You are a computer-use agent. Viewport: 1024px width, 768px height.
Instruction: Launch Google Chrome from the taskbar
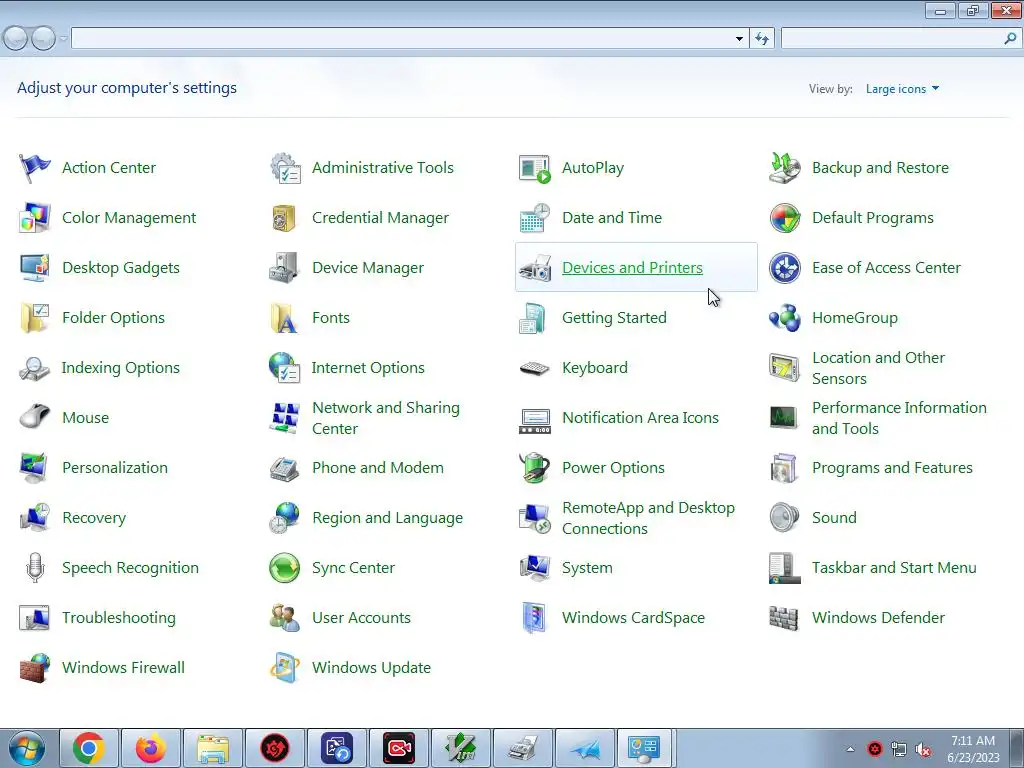point(89,748)
